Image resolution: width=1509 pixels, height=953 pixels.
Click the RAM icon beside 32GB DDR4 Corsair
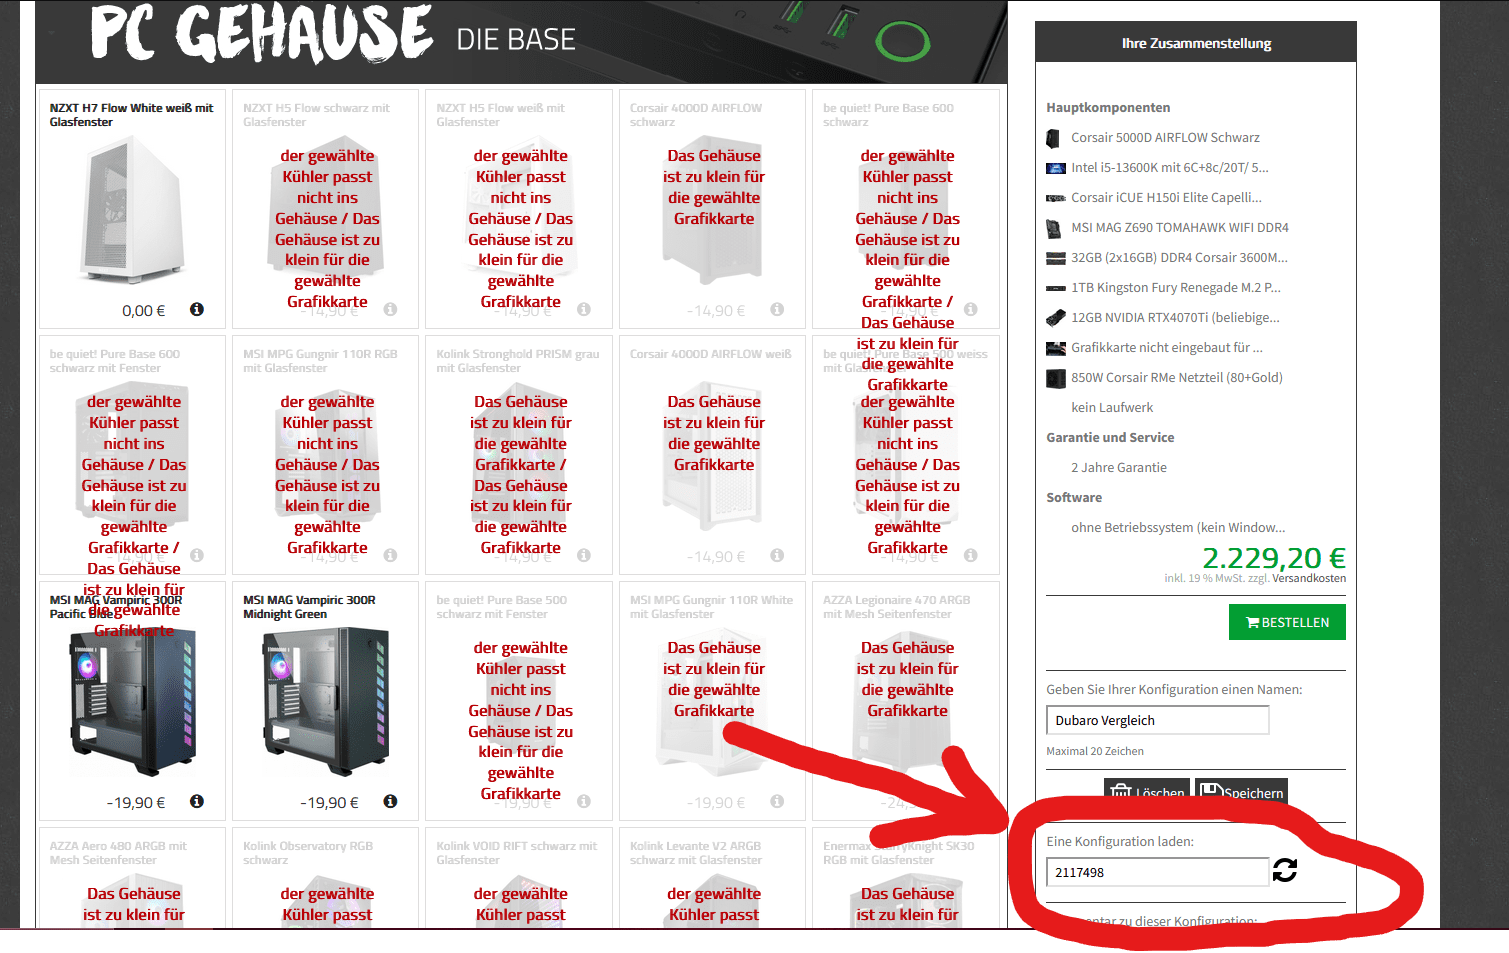(1055, 258)
